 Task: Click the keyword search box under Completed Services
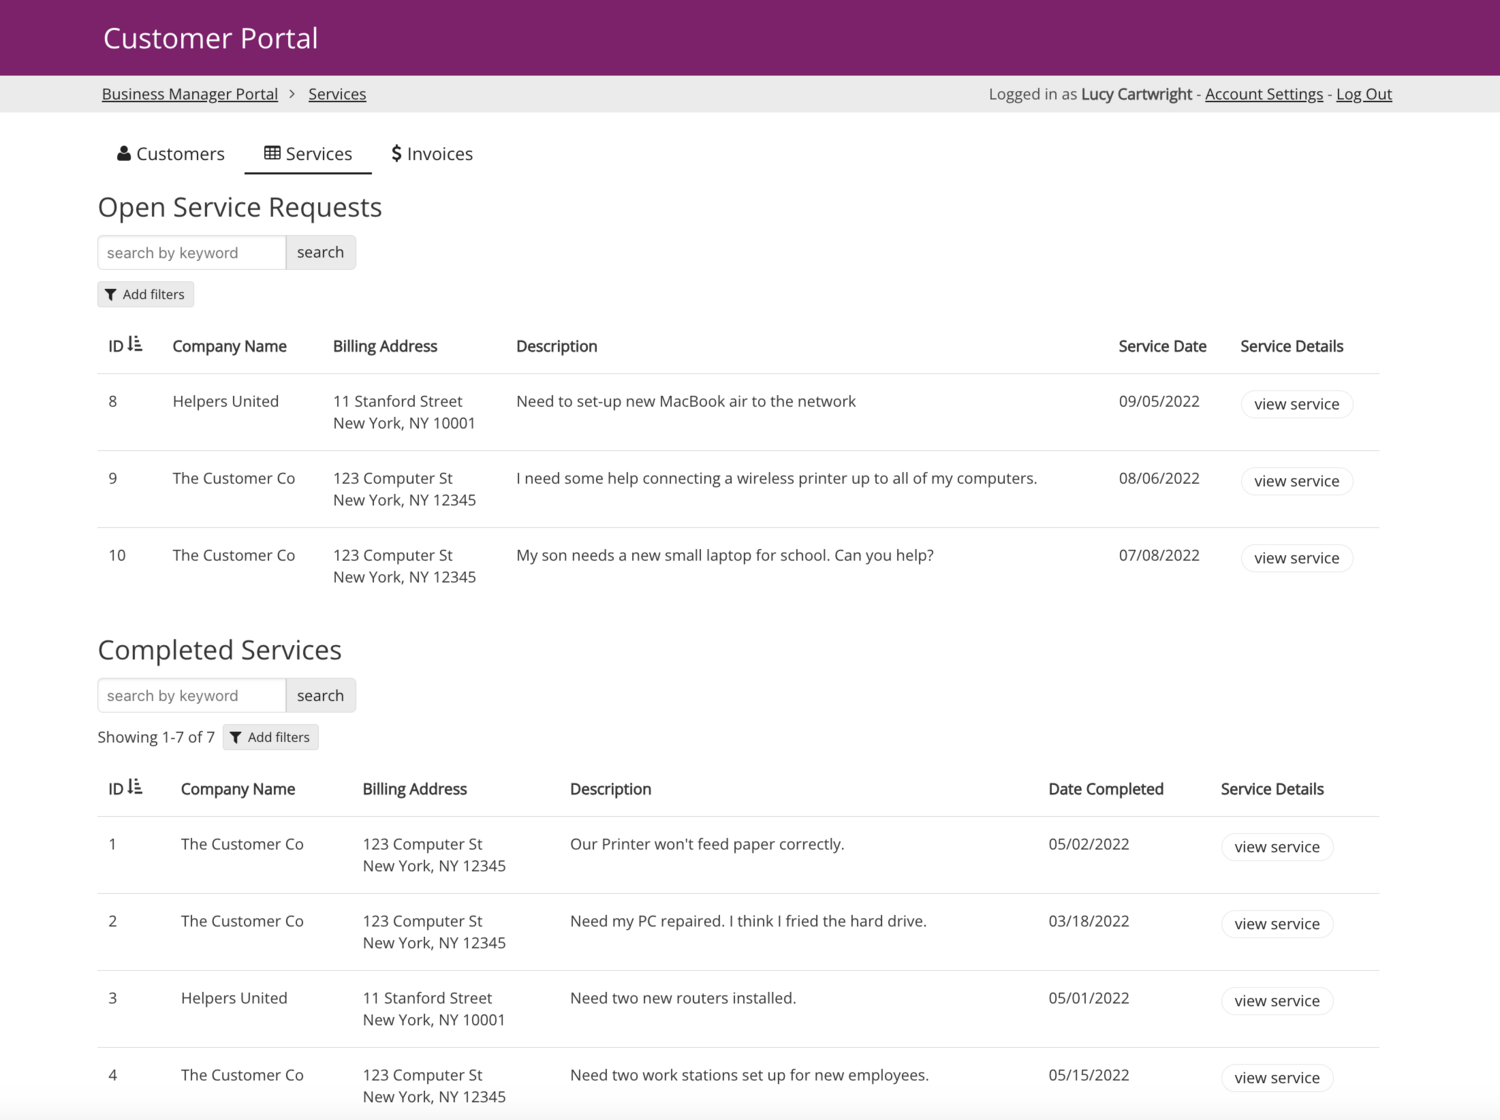point(190,695)
